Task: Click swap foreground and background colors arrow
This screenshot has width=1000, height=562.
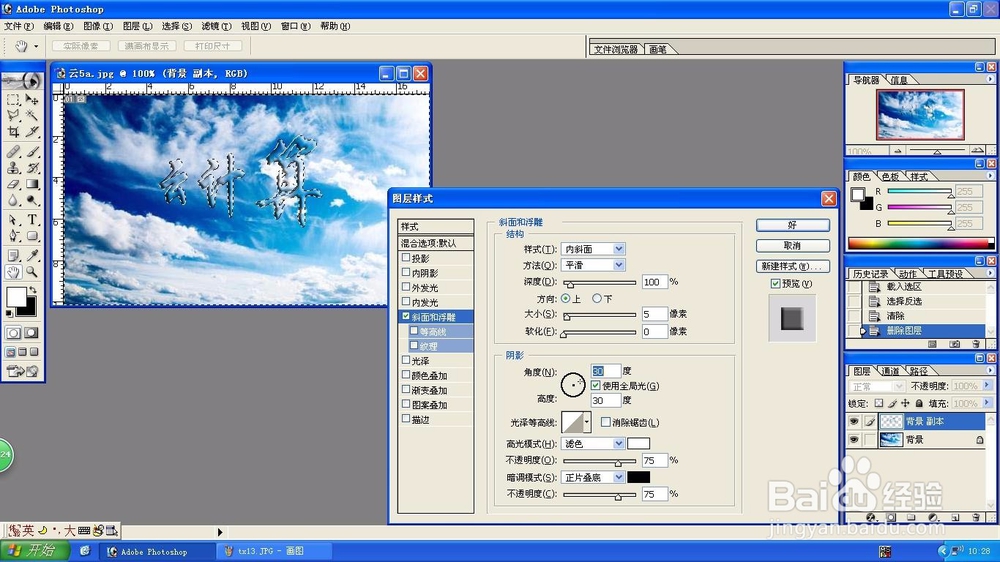Action: point(33,290)
